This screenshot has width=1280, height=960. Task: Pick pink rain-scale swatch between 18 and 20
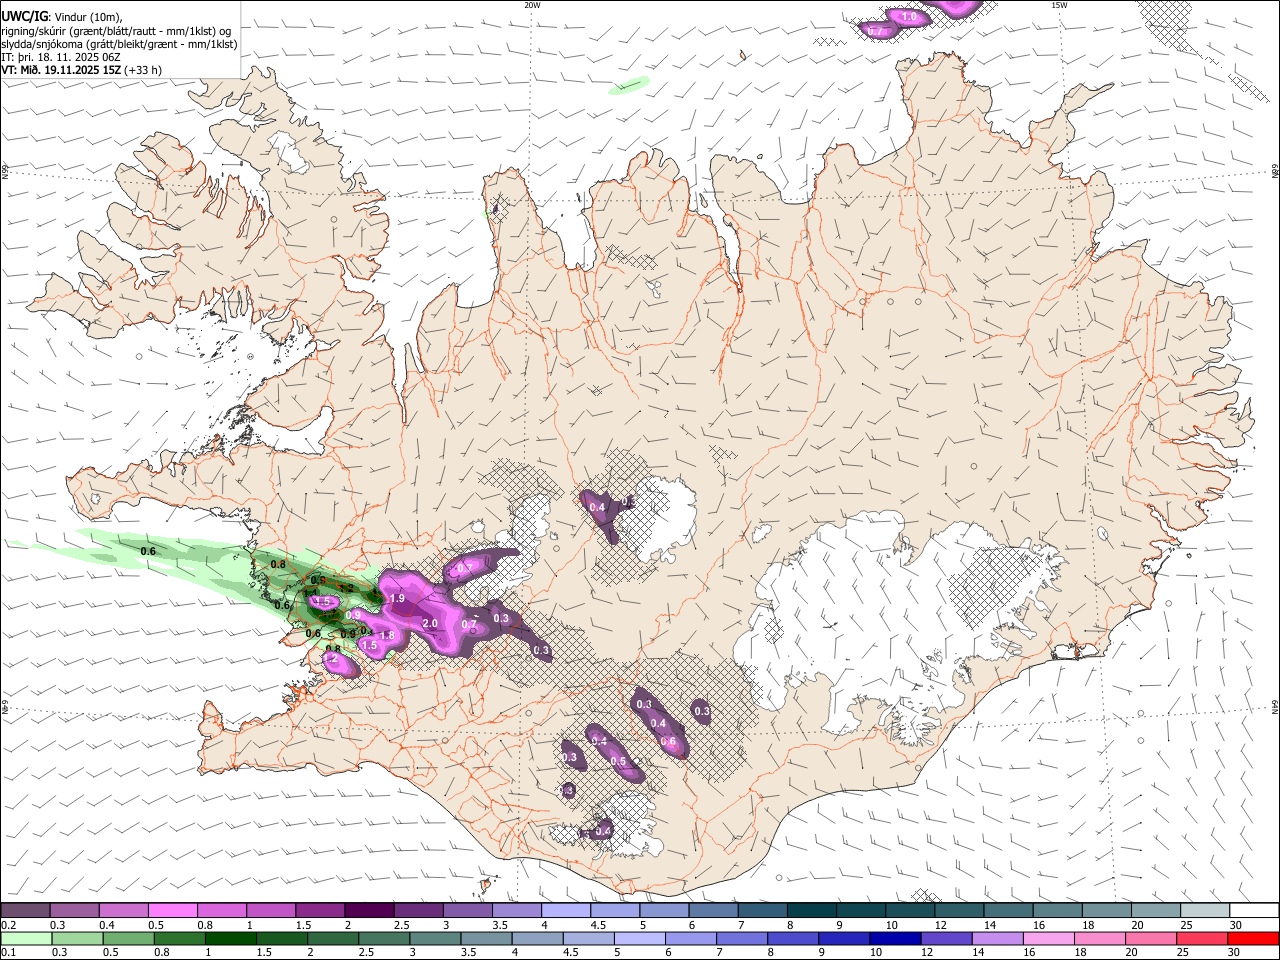tap(1100, 938)
